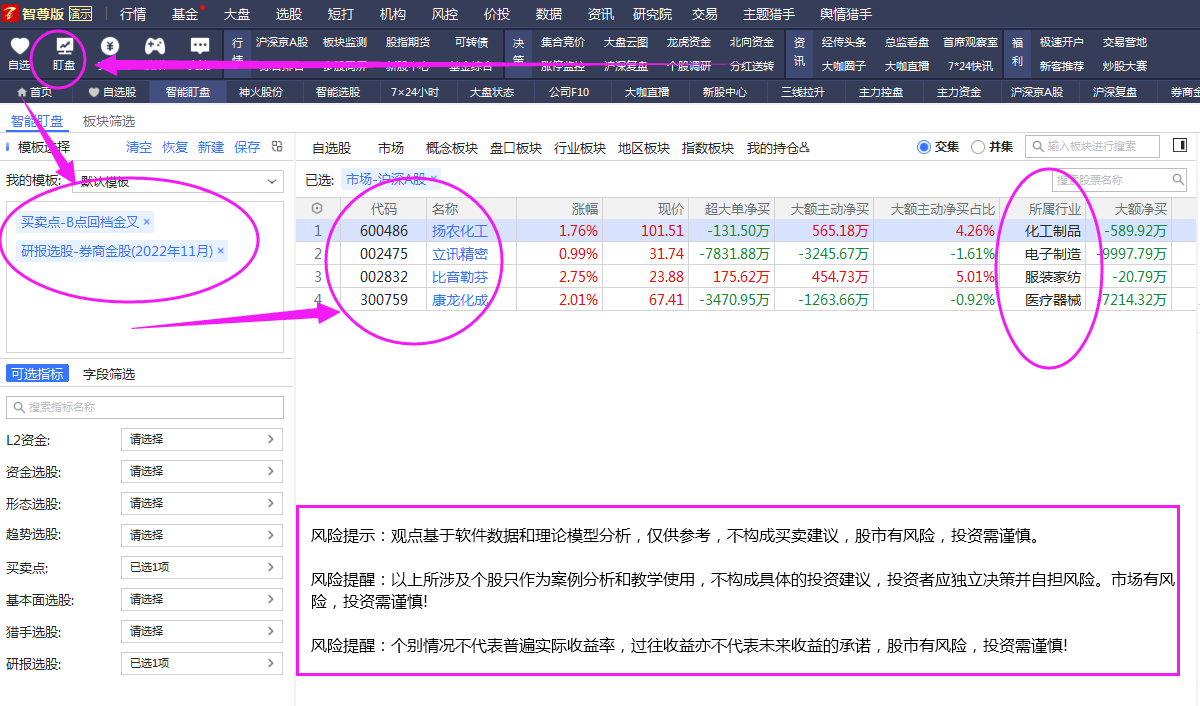The width and height of the screenshot is (1200, 706).
Task: Select the 概念板块 category filter
Action: (x=452, y=148)
